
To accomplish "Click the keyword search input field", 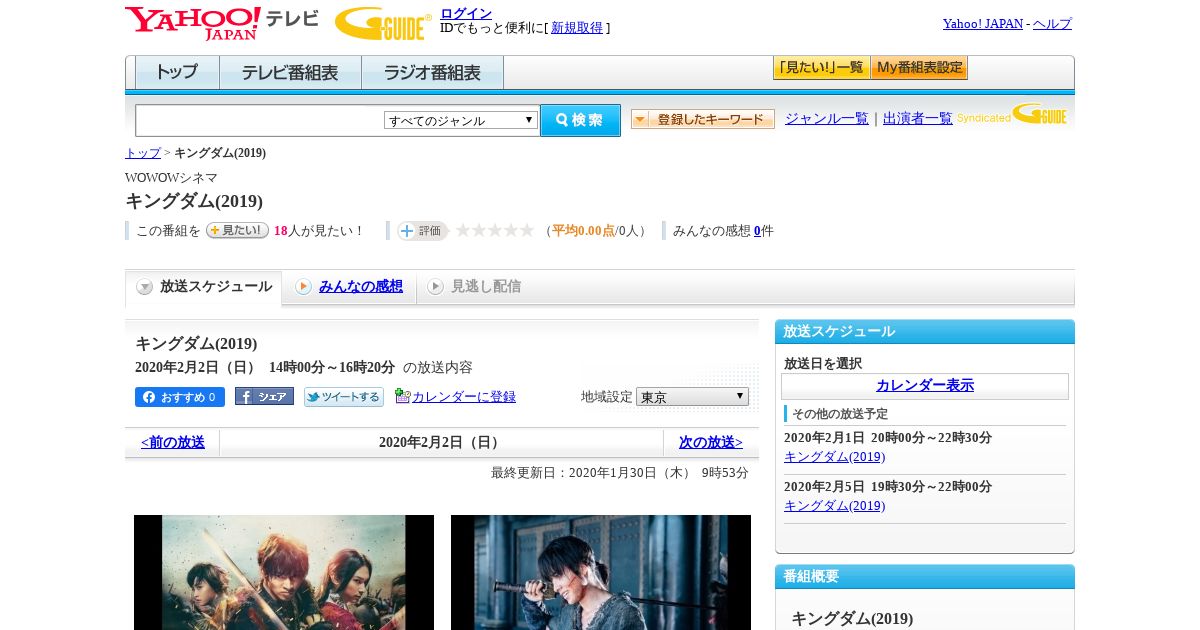I will point(260,120).
